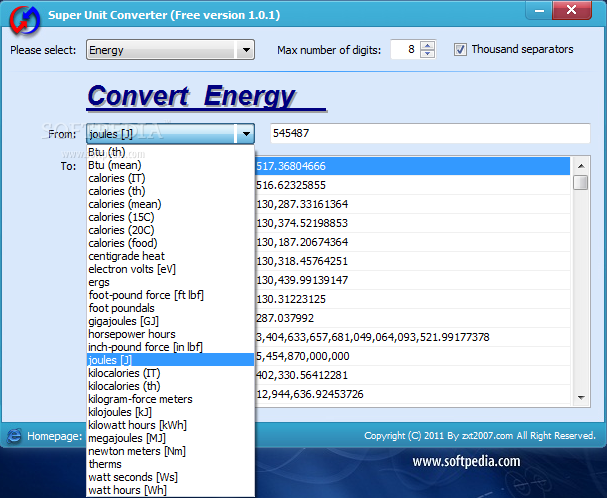Select kilocalories (th) unit

170,386
